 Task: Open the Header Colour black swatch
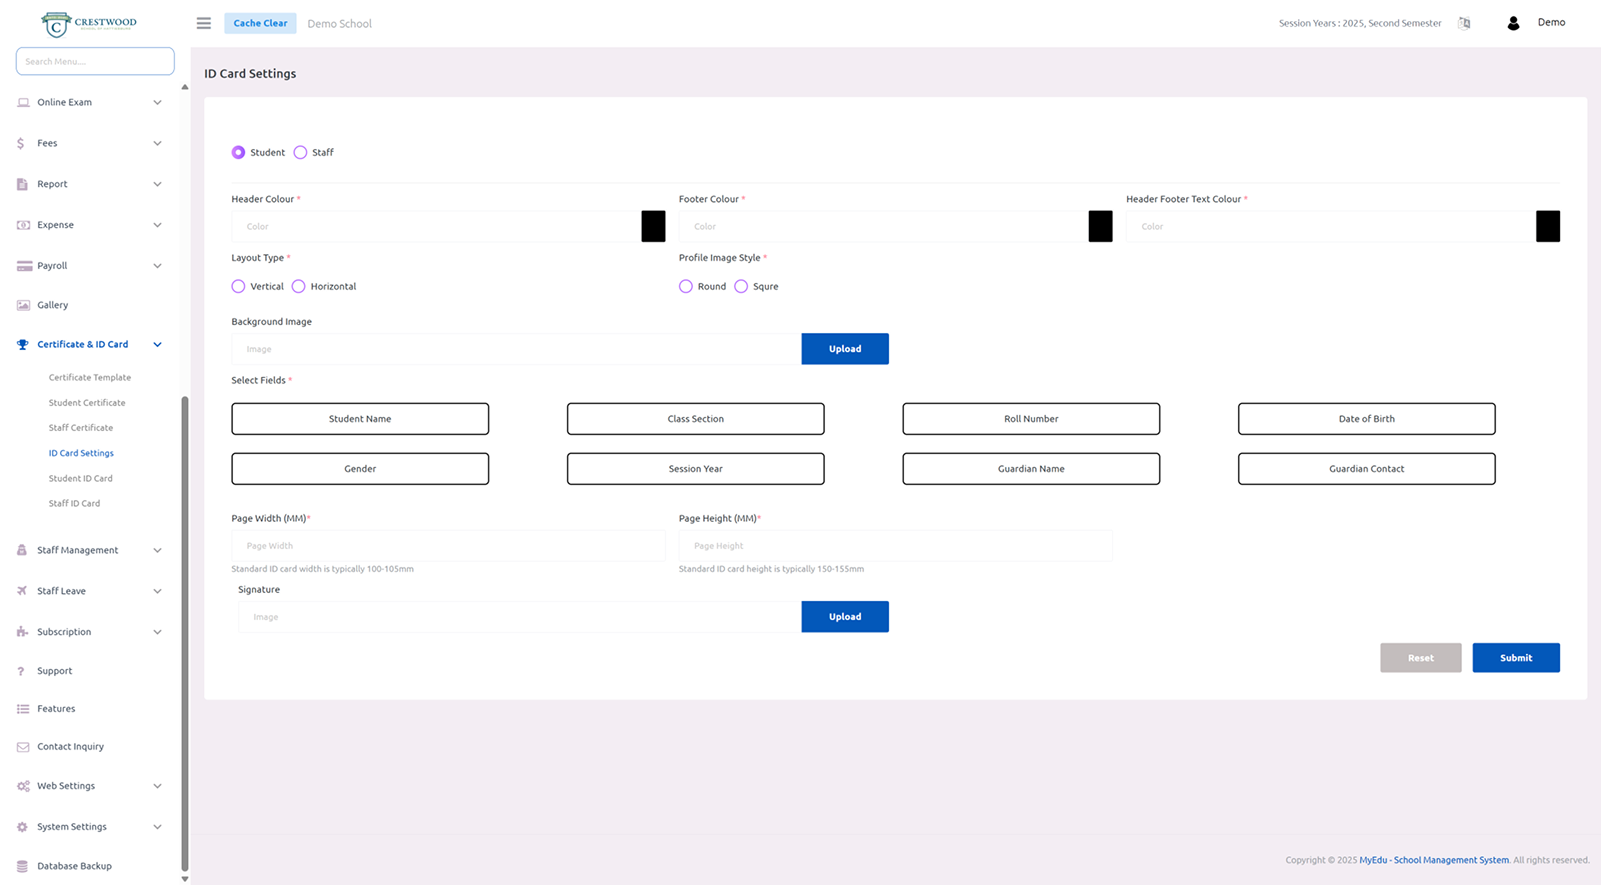pos(653,226)
